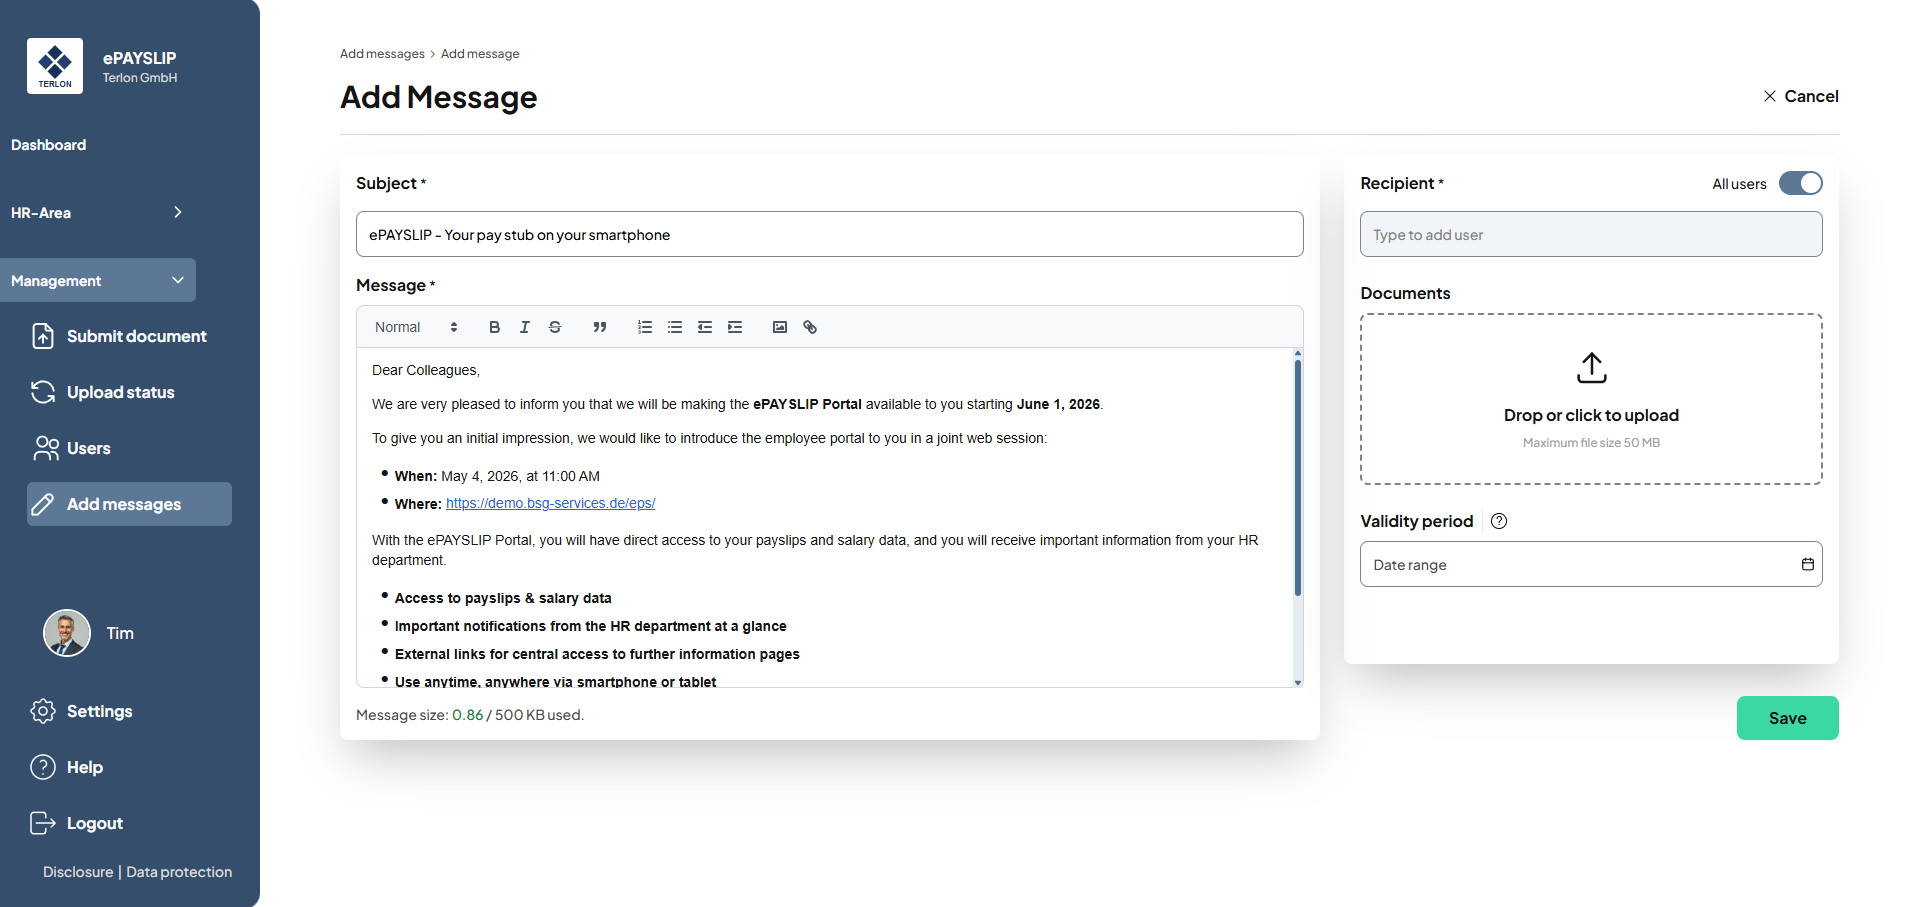Insert a blockquote in the message
Viewport: 1914px width, 907px height.
(599, 327)
